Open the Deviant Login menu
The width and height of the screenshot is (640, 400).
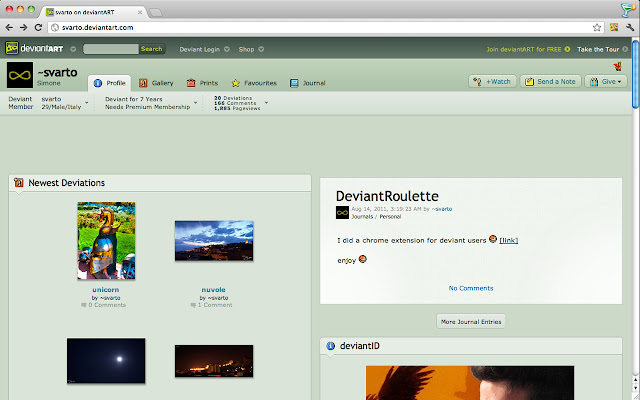200,49
